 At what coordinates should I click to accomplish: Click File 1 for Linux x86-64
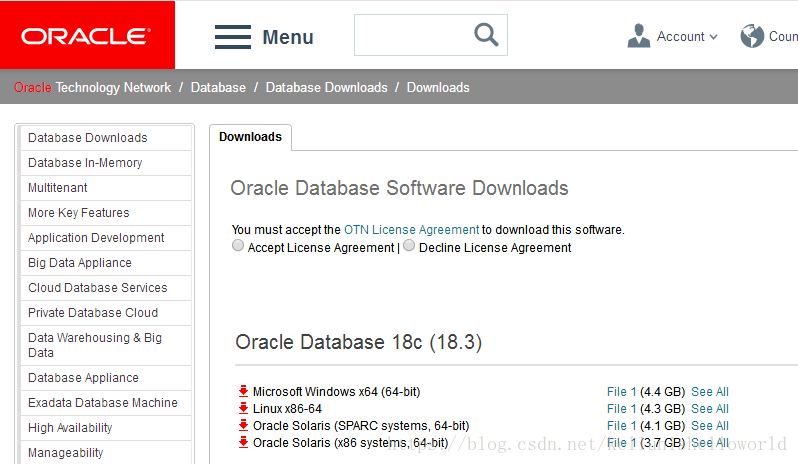coord(621,409)
